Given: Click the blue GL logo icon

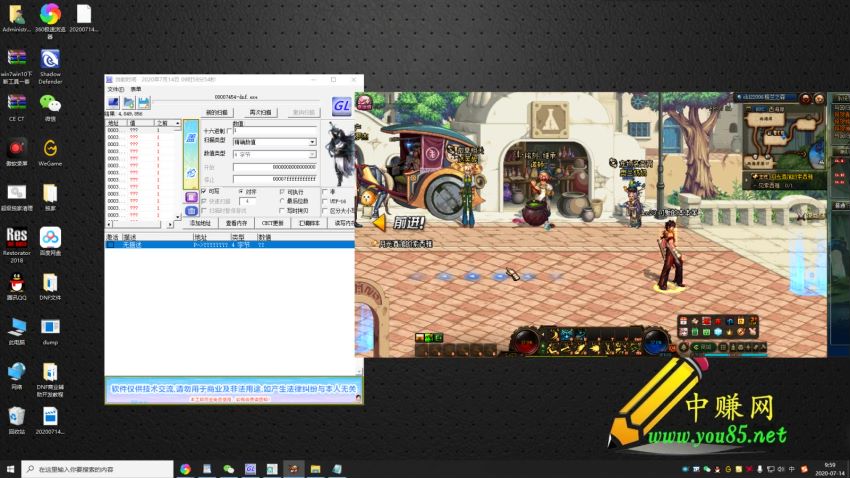Looking at the screenshot, I should click(x=342, y=106).
